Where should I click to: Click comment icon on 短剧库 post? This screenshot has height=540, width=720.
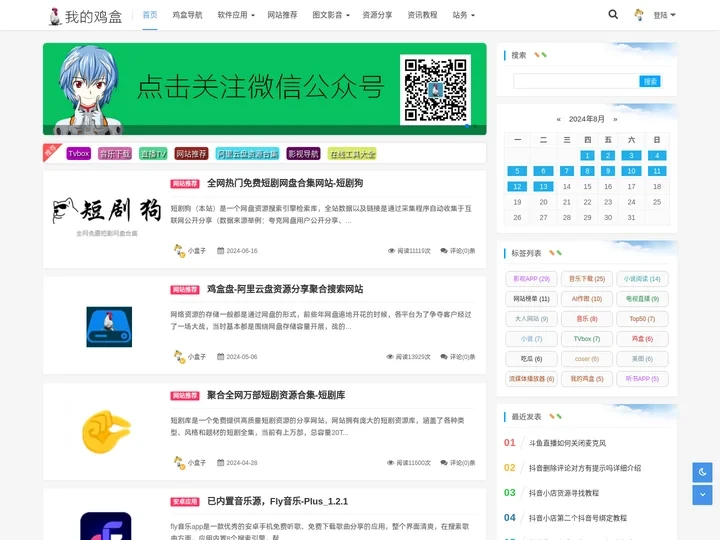444,462
